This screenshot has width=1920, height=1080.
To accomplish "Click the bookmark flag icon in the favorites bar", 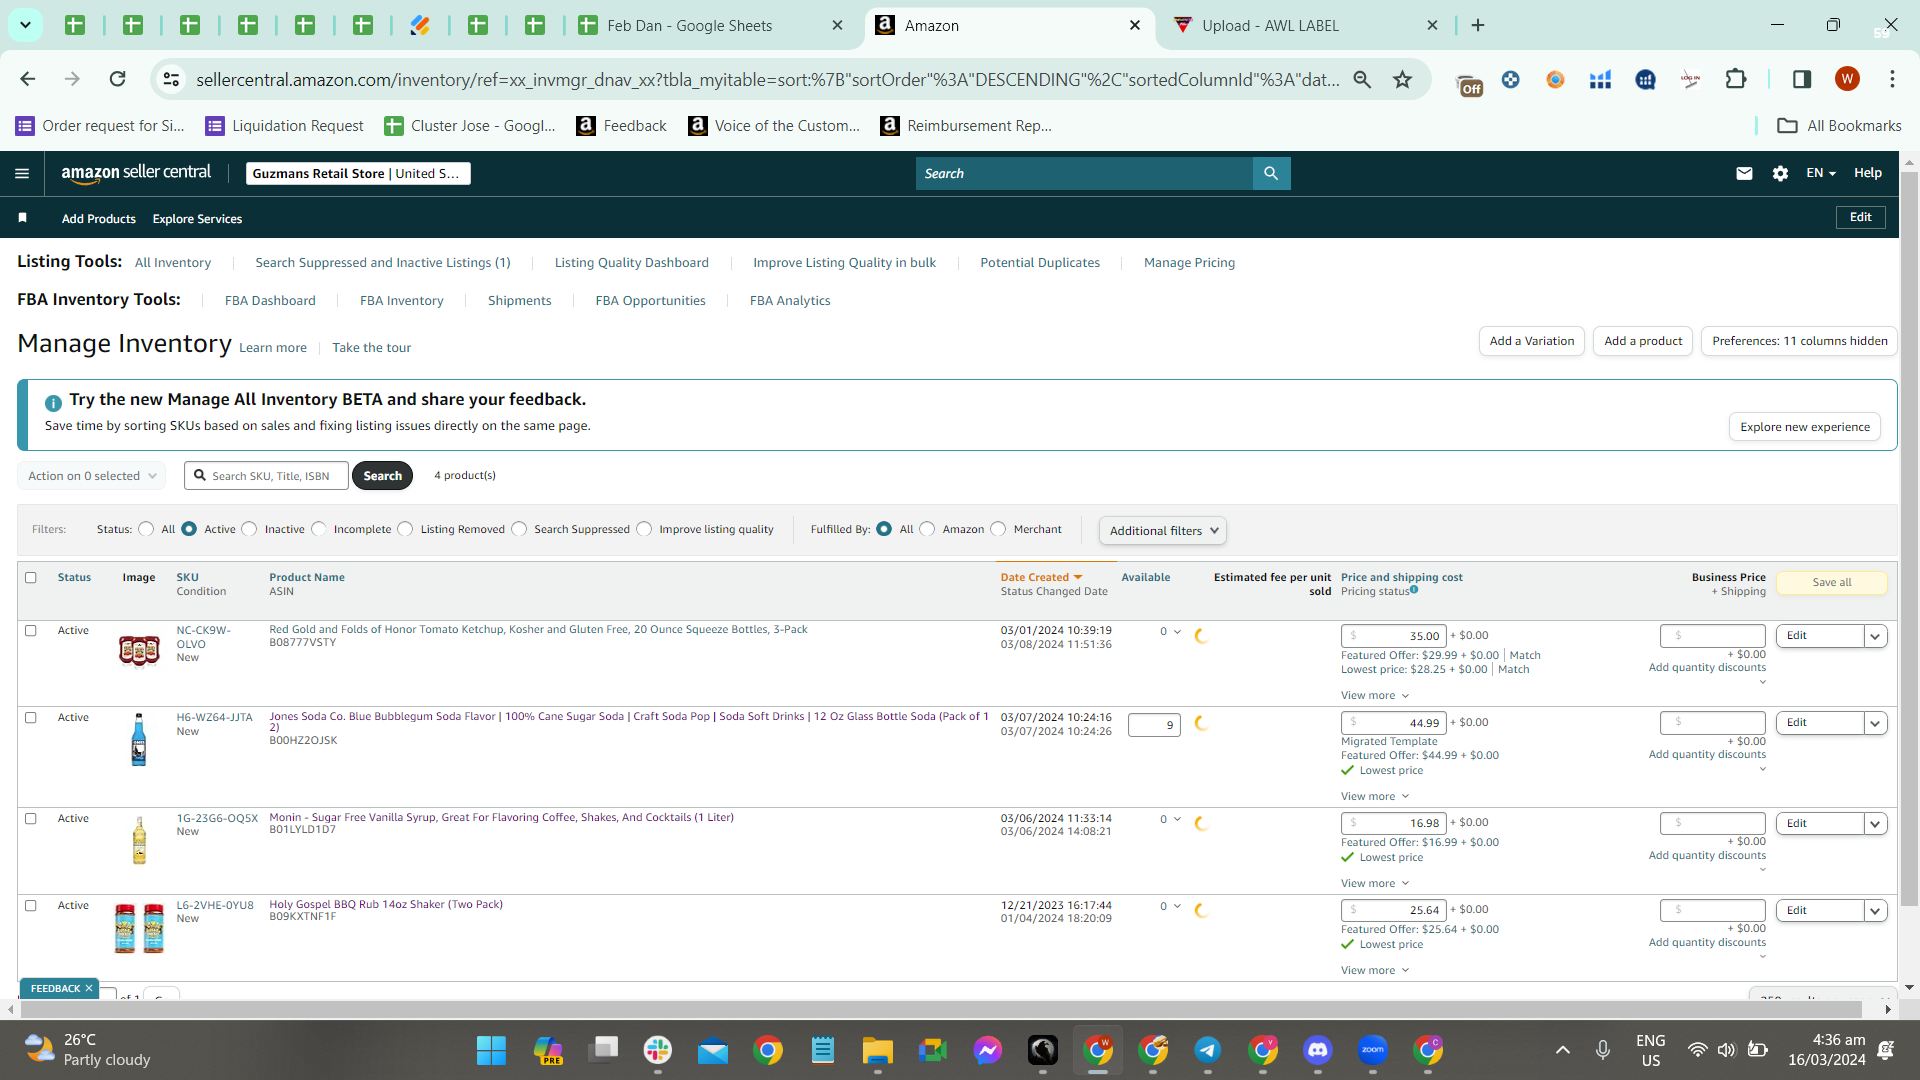I will click(23, 218).
